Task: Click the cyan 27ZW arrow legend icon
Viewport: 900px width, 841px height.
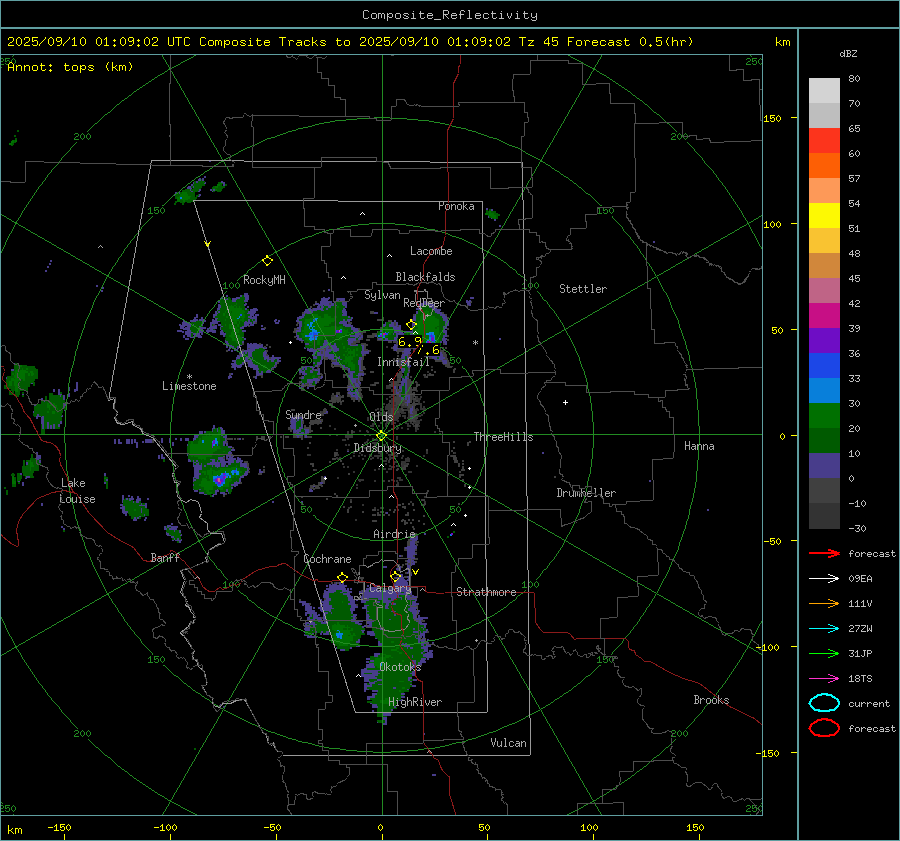Action: (x=824, y=629)
